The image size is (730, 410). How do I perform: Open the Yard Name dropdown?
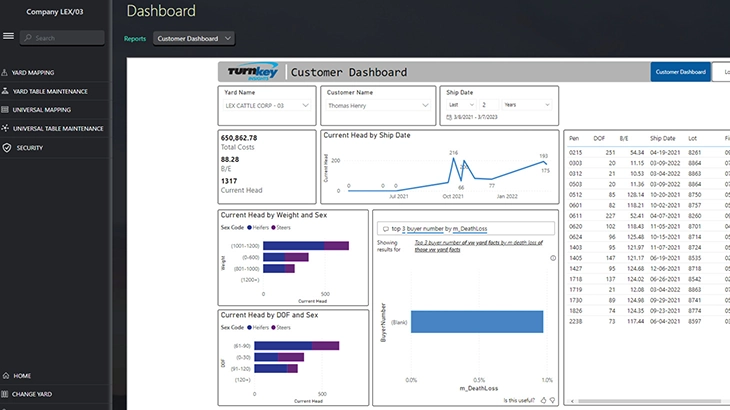tap(267, 106)
